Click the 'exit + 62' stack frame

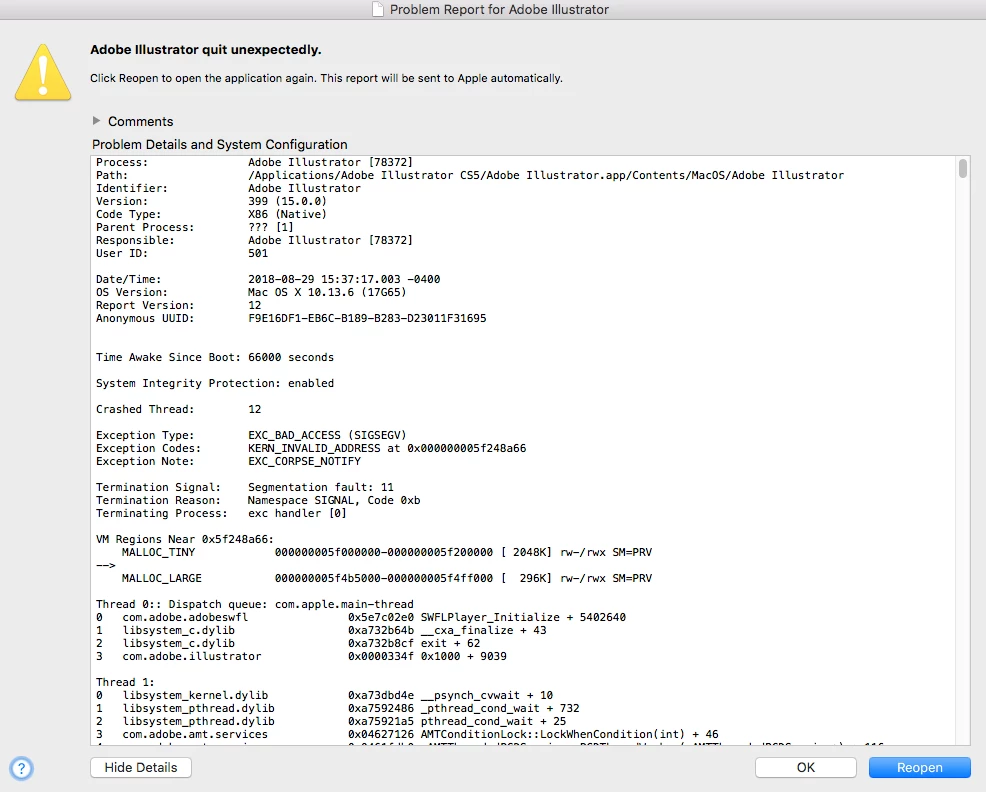coord(287,644)
